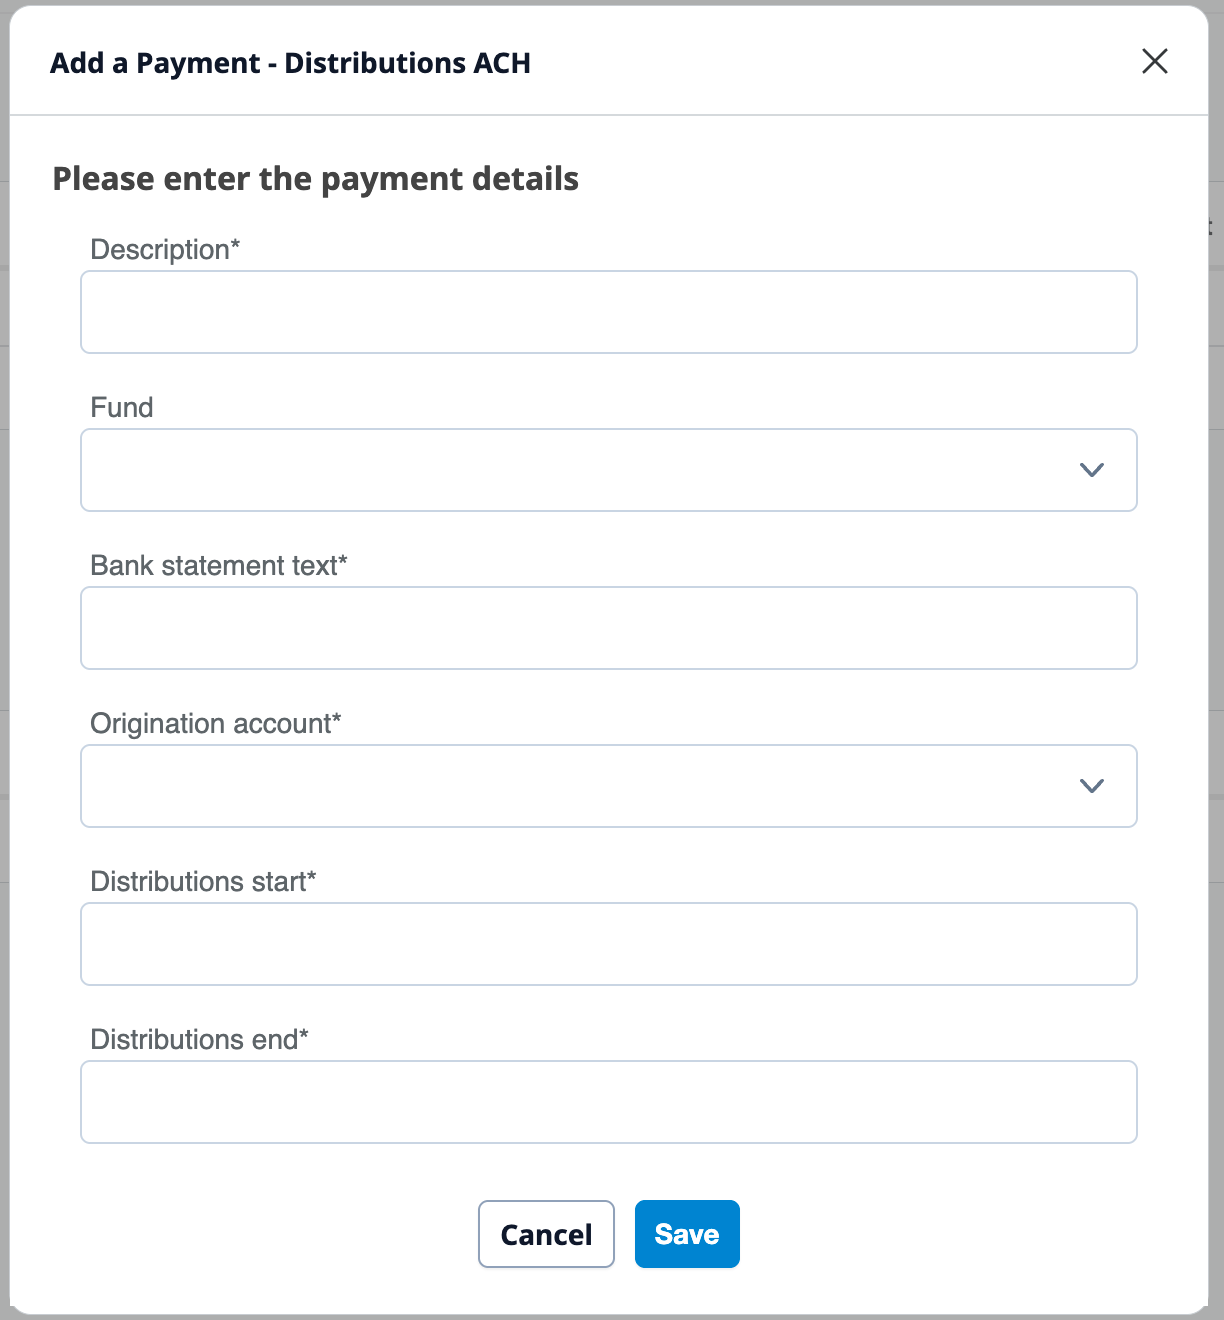Click the 'Please enter the payment details' heading
This screenshot has width=1224, height=1320.
315,179
